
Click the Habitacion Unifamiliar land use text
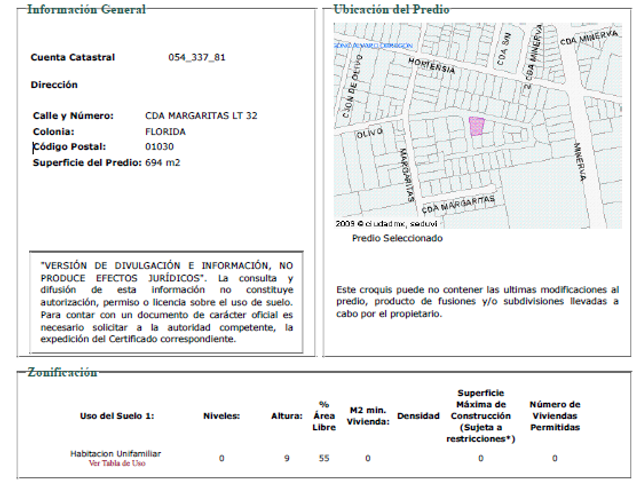click(116, 453)
